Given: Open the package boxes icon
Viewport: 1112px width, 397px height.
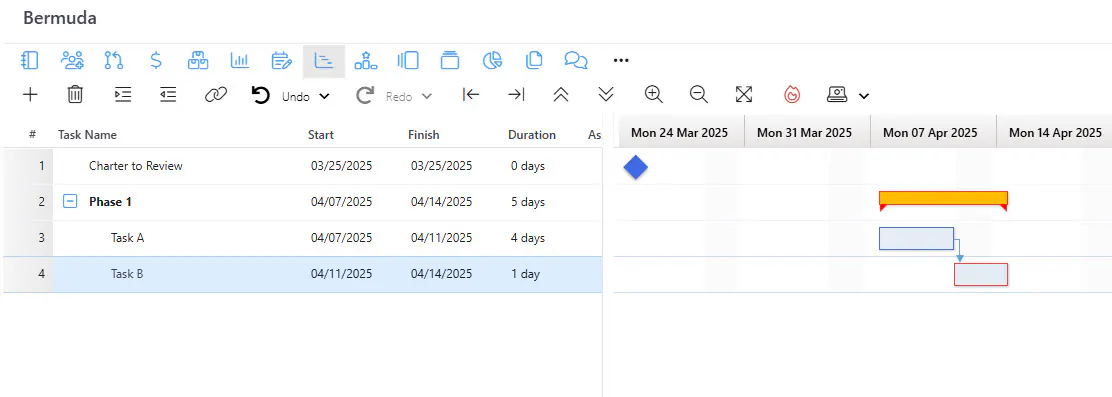Looking at the screenshot, I should click(198, 61).
